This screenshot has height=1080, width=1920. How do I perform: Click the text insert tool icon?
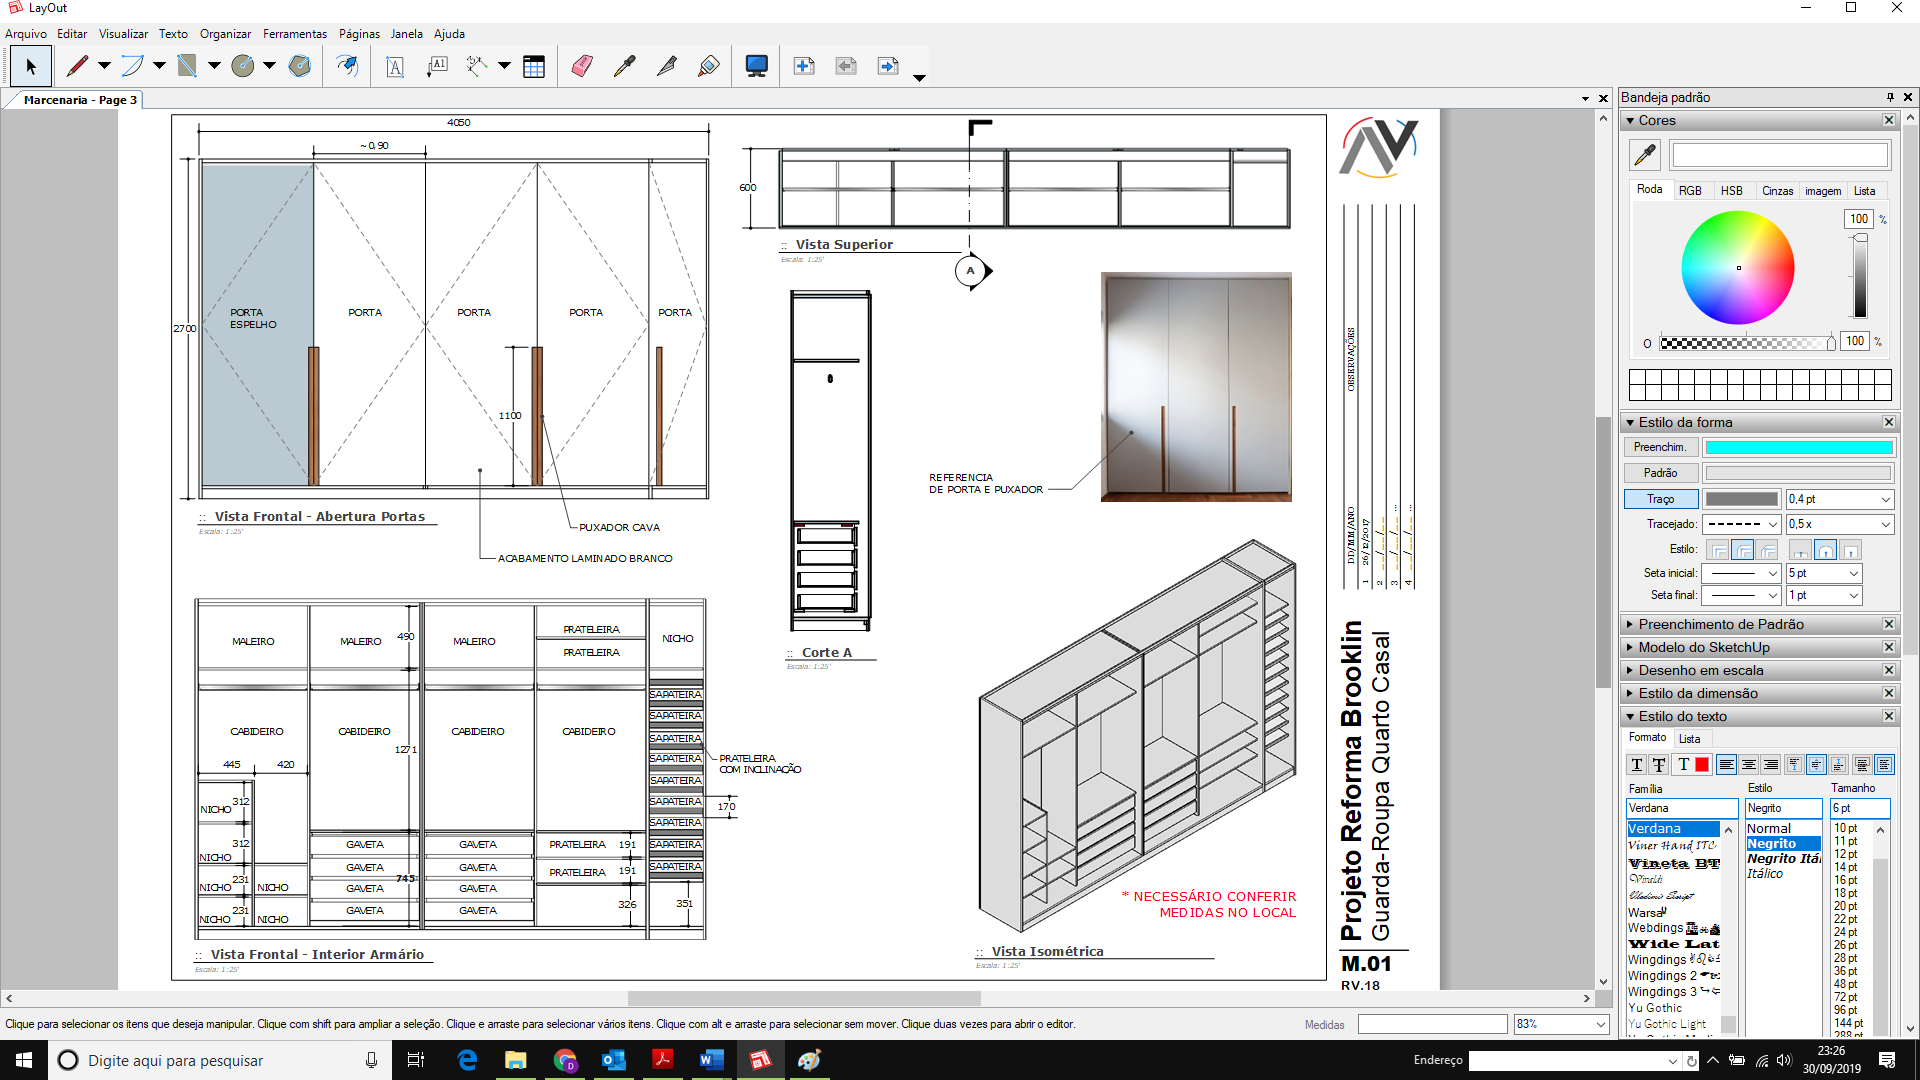pos(396,65)
